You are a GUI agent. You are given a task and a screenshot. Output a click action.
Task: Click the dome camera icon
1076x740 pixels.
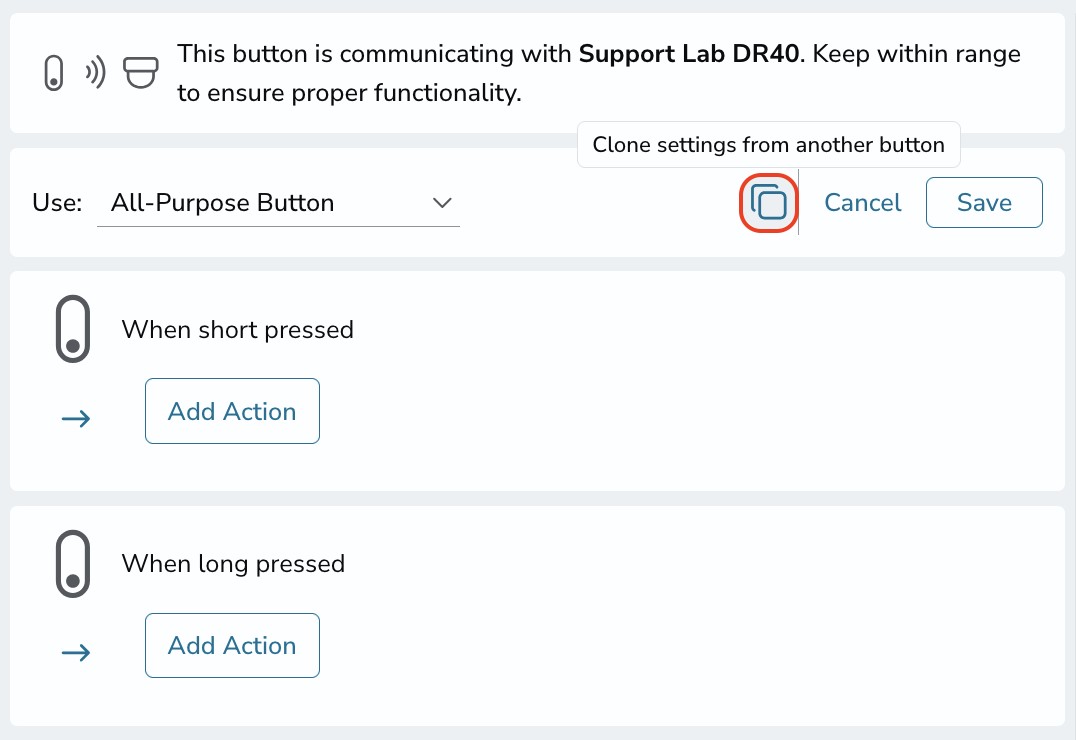pos(141,73)
